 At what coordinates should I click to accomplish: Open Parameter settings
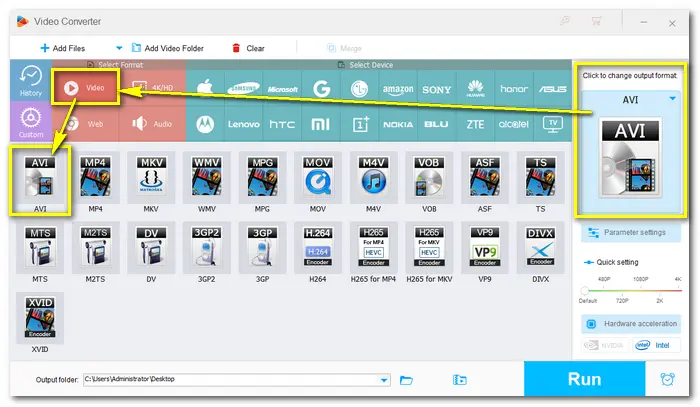(631, 233)
